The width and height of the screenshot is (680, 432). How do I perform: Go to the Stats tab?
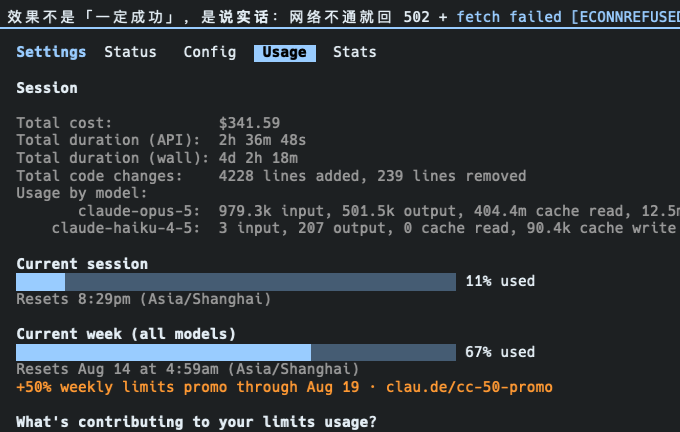(354, 52)
